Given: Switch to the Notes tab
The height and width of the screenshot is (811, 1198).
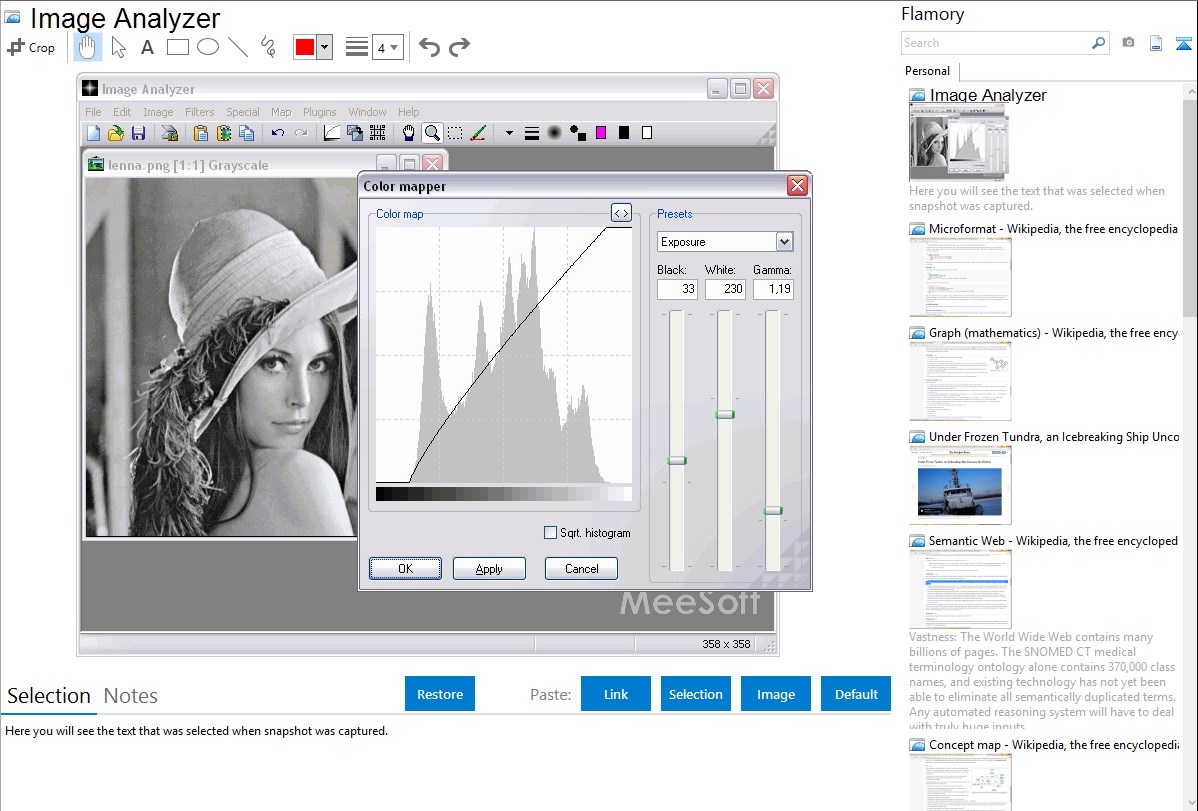Looking at the screenshot, I should point(131,696).
